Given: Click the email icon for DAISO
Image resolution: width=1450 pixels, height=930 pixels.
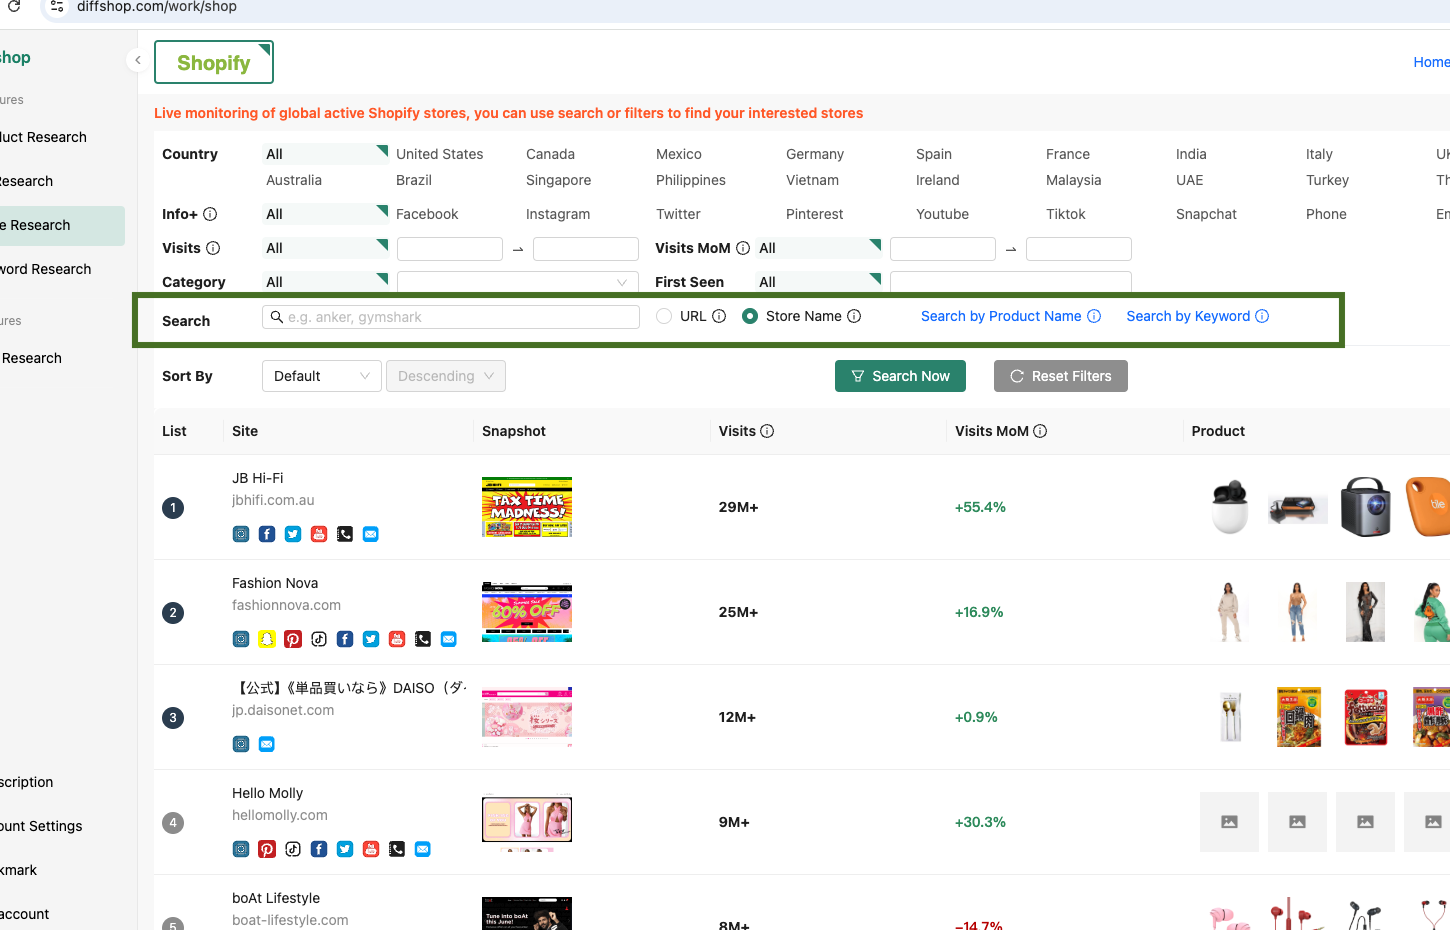Looking at the screenshot, I should point(266,744).
